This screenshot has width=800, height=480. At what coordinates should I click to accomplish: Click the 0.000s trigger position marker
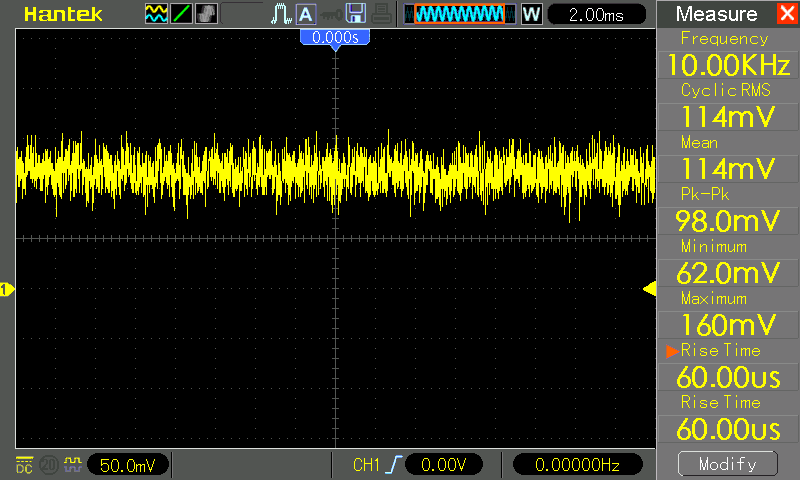(335, 39)
